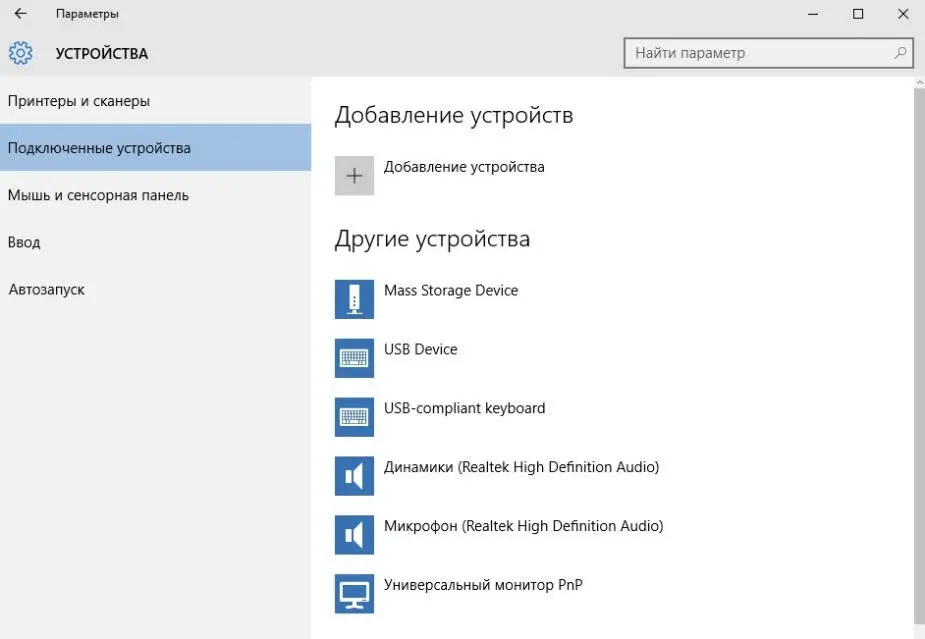Open Мышь и сенсорная панель settings

click(98, 195)
